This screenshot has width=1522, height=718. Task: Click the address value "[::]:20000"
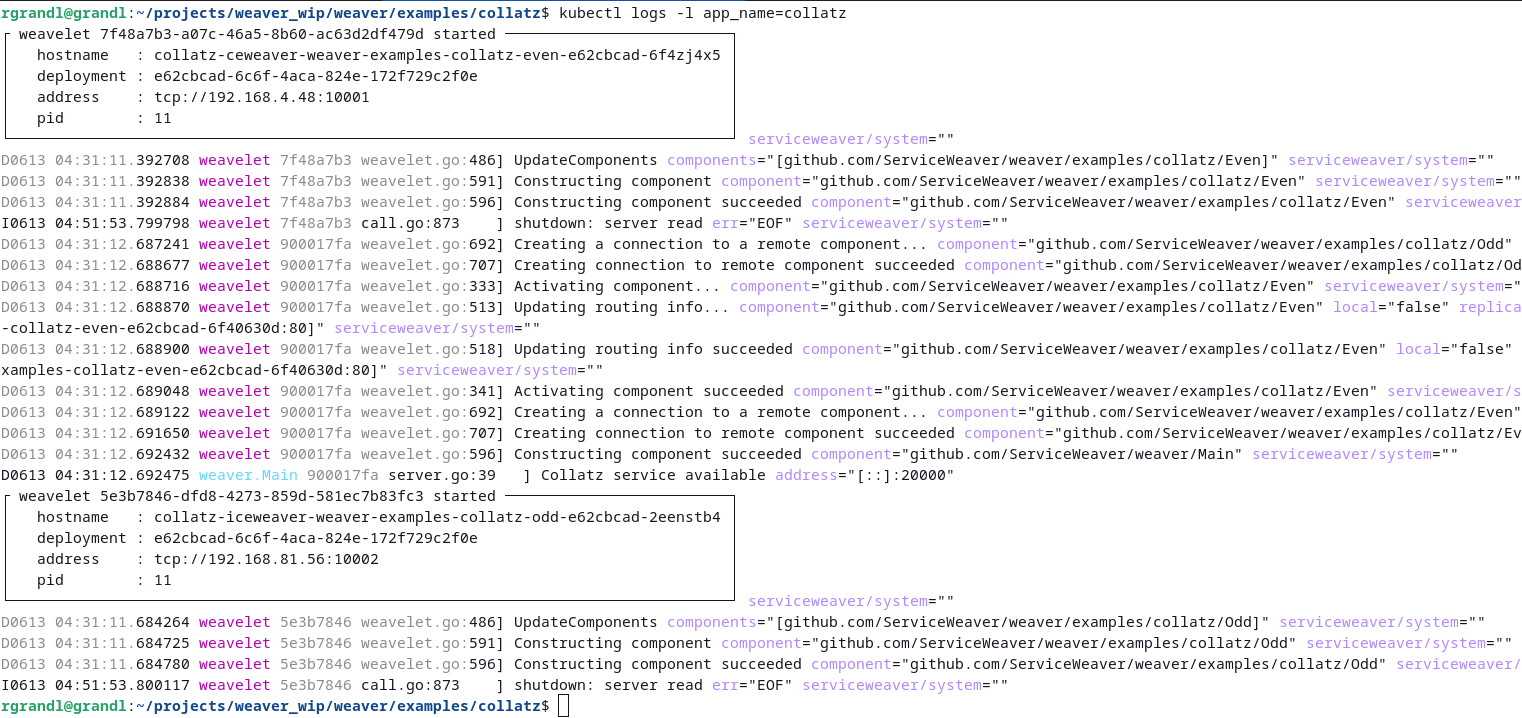901,475
